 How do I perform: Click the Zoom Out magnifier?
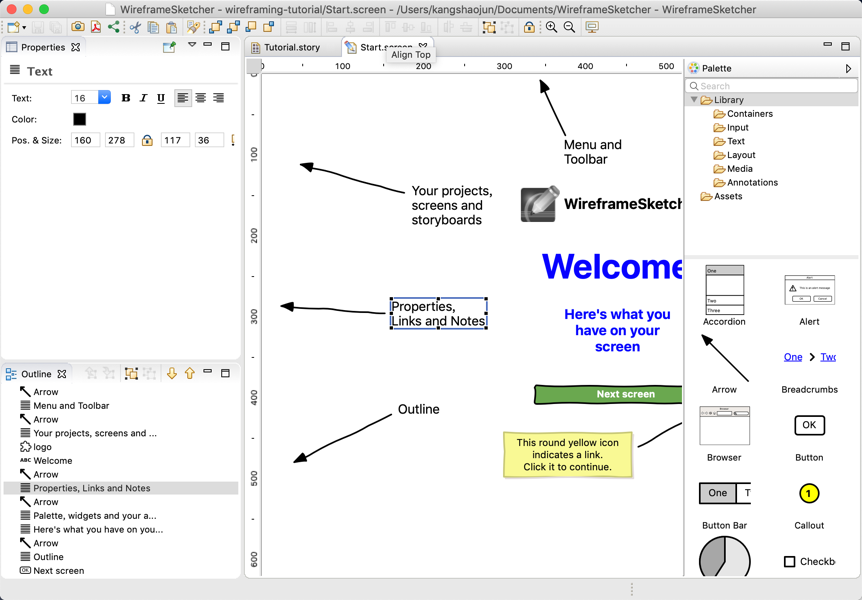coord(570,27)
